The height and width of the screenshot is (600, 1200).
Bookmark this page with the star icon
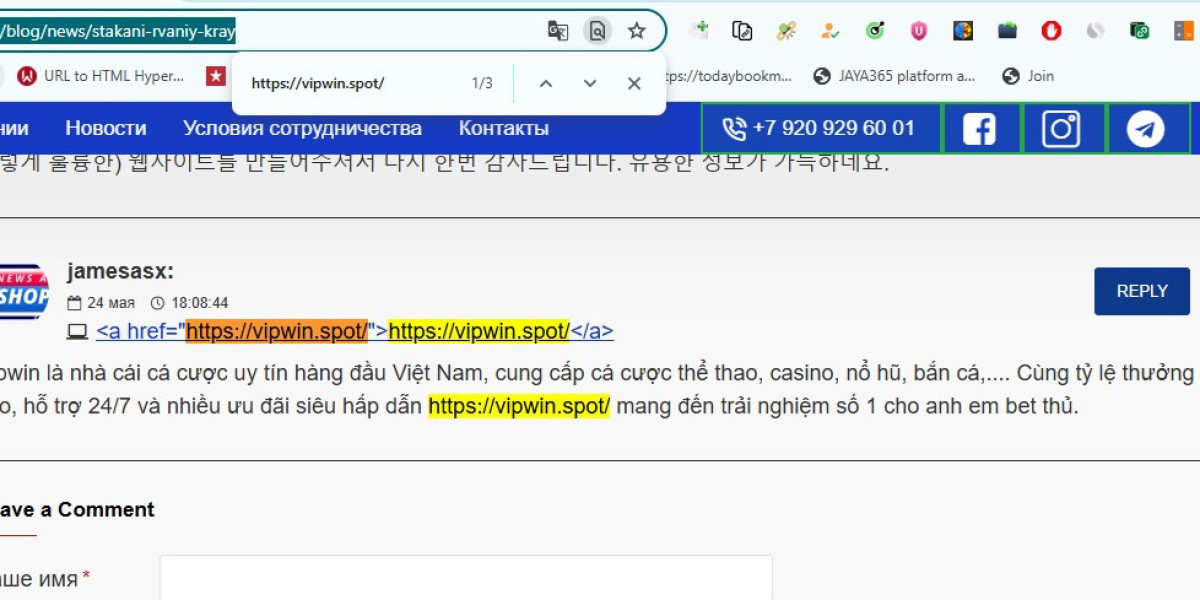pyautogui.click(x=636, y=31)
